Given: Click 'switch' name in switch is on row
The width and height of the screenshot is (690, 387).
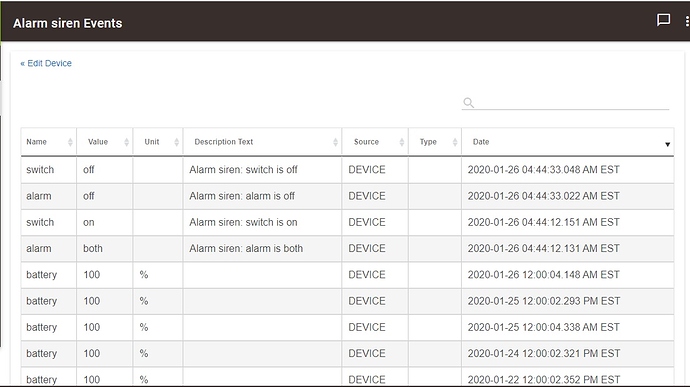Looking at the screenshot, I should [x=40, y=222].
